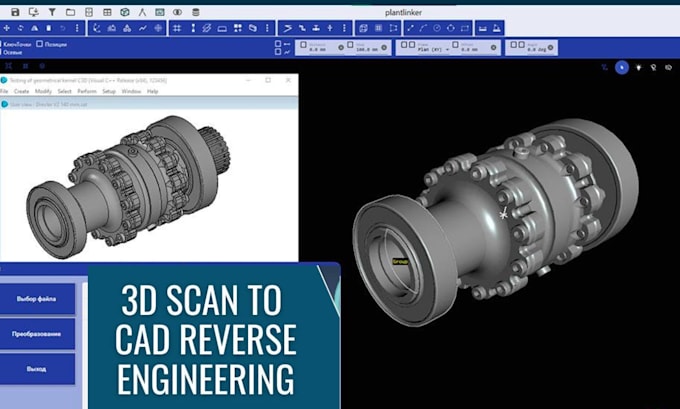Image resolution: width=680 pixels, height=409 pixels.
Task: Toggle the Позиции checkbox
Action: coord(39,44)
